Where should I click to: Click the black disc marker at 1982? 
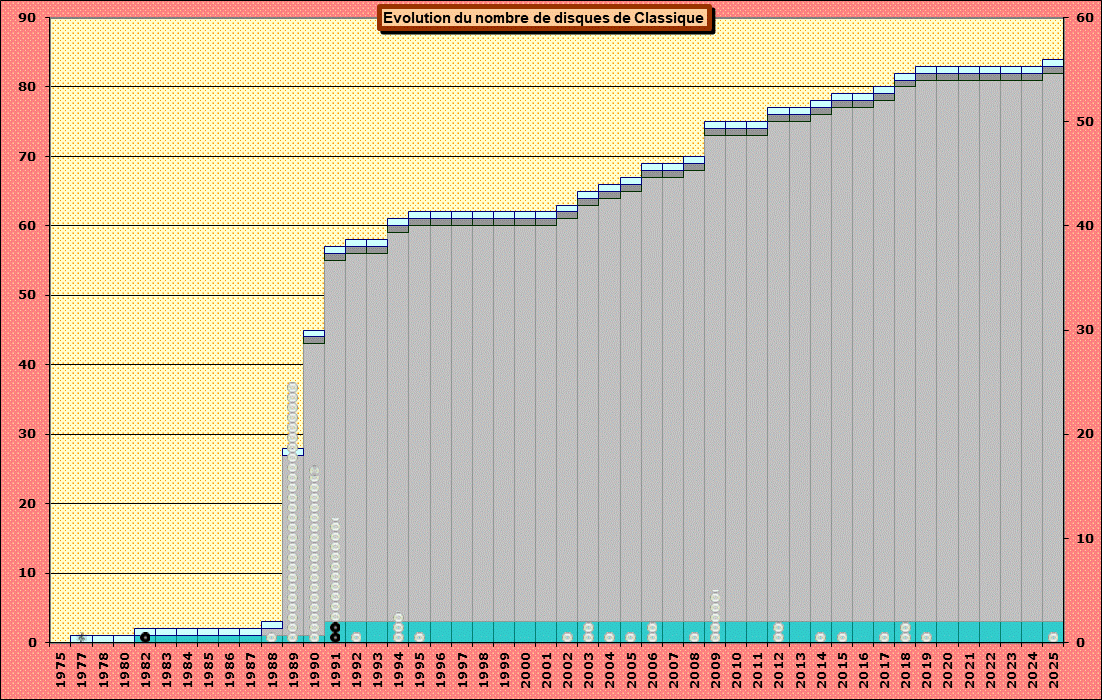pos(145,637)
